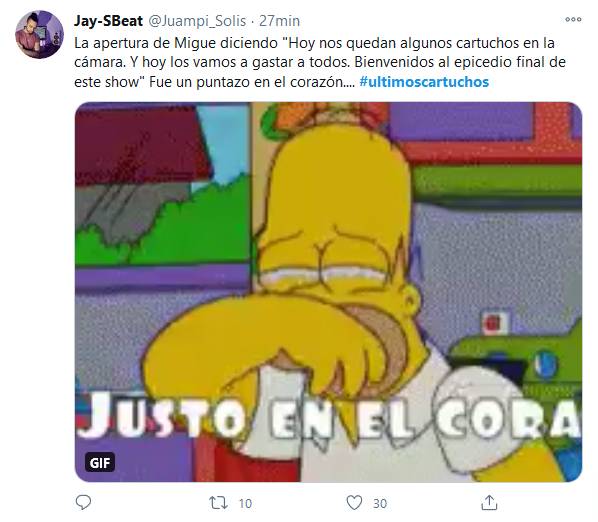The width and height of the screenshot is (598, 522).
Task: Follow the #ultimoscartuchos hashtag
Action: click(424, 82)
